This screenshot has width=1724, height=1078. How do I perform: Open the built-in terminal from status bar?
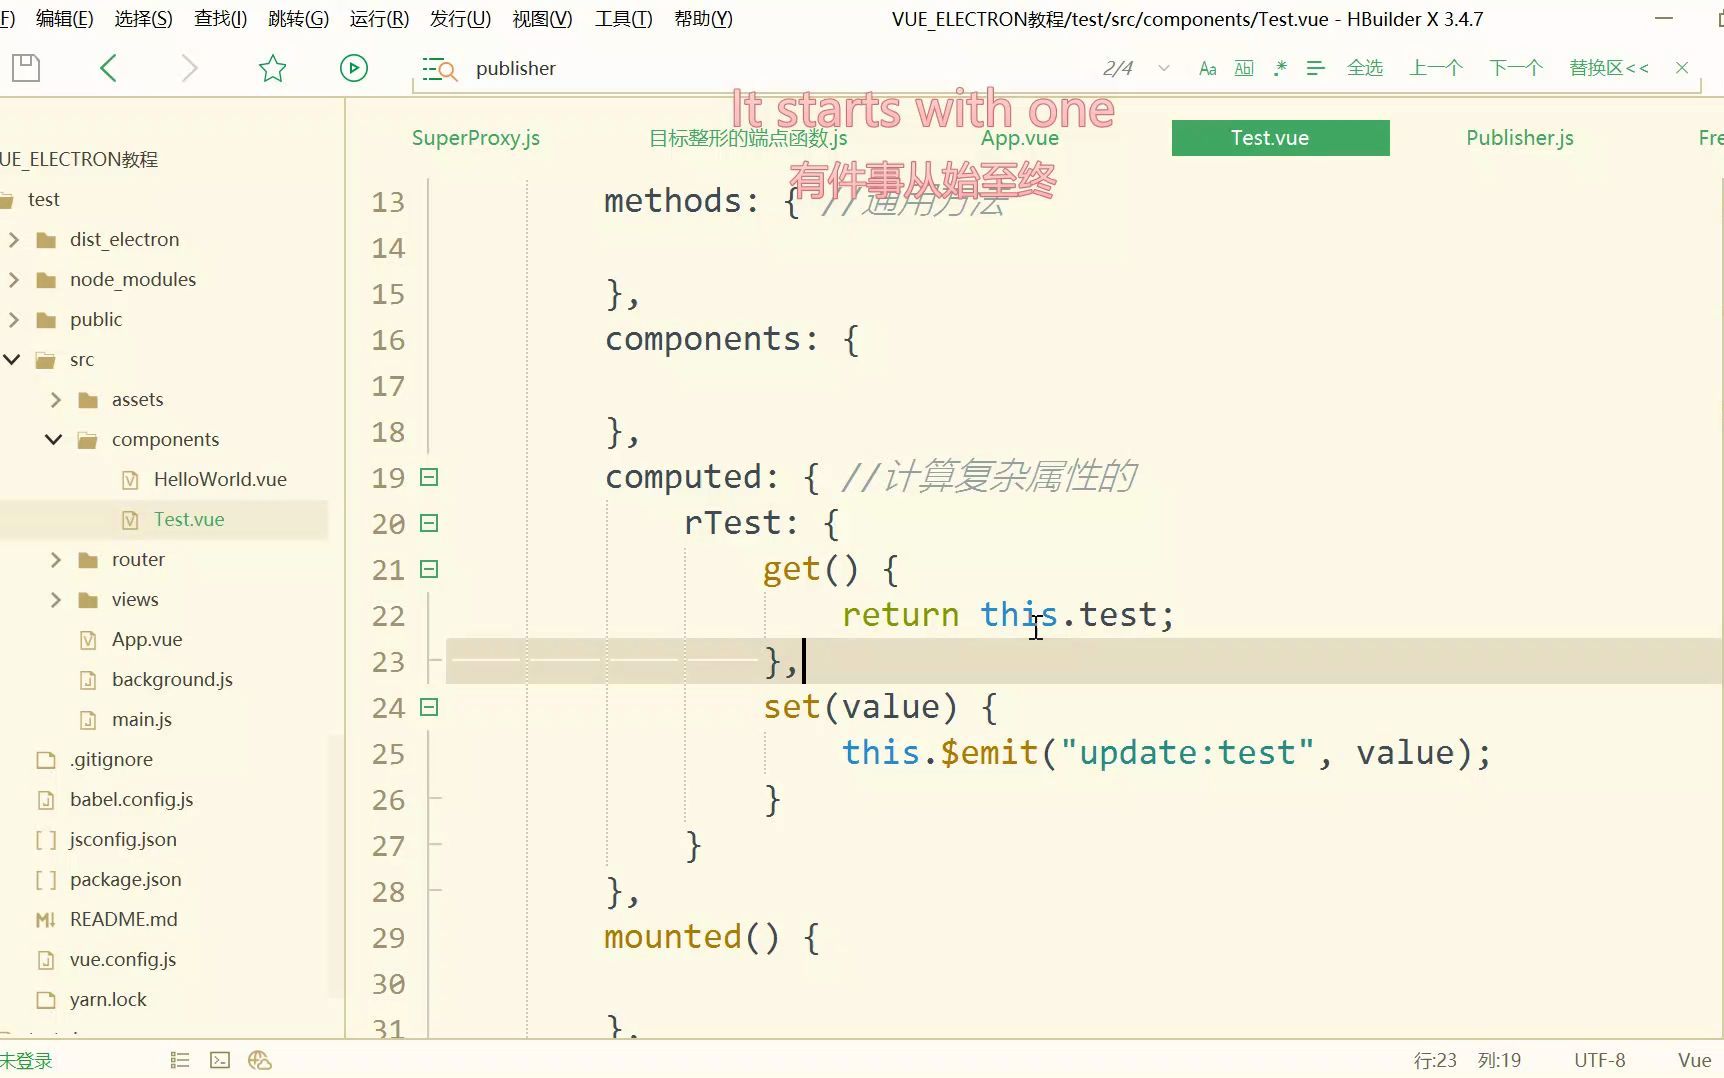click(220, 1059)
